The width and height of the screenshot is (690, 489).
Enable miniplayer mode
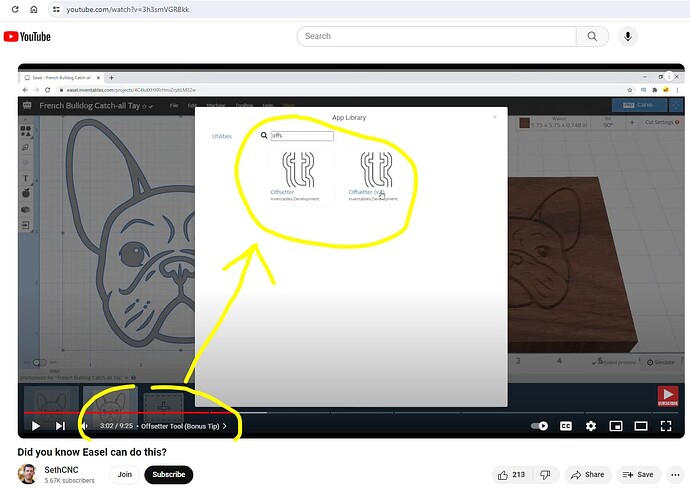coord(616,426)
